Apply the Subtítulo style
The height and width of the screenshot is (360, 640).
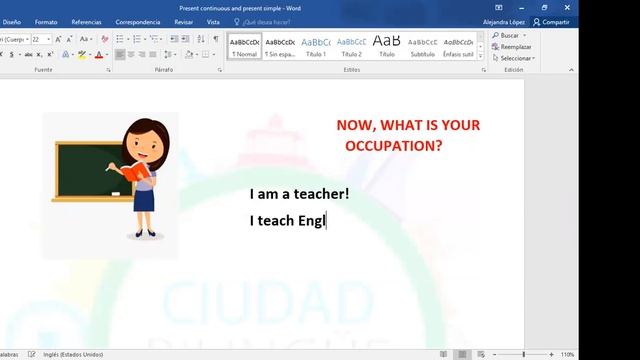(422, 46)
